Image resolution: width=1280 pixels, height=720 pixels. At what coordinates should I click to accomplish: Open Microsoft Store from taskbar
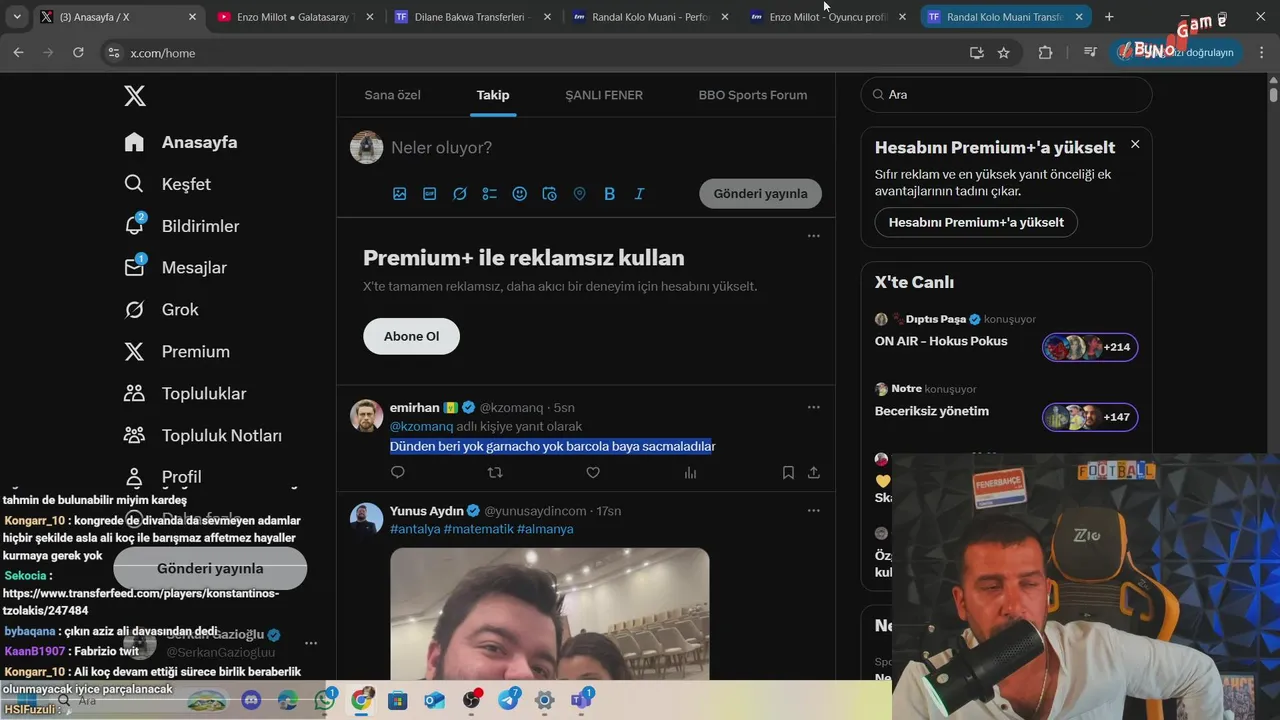coord(398,701)
